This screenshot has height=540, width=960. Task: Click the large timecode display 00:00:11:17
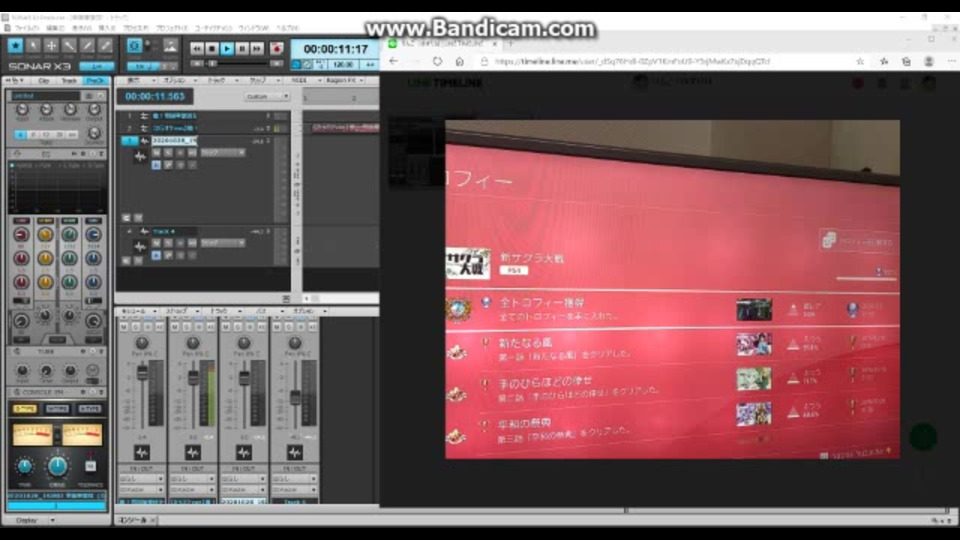coord(336,49)
